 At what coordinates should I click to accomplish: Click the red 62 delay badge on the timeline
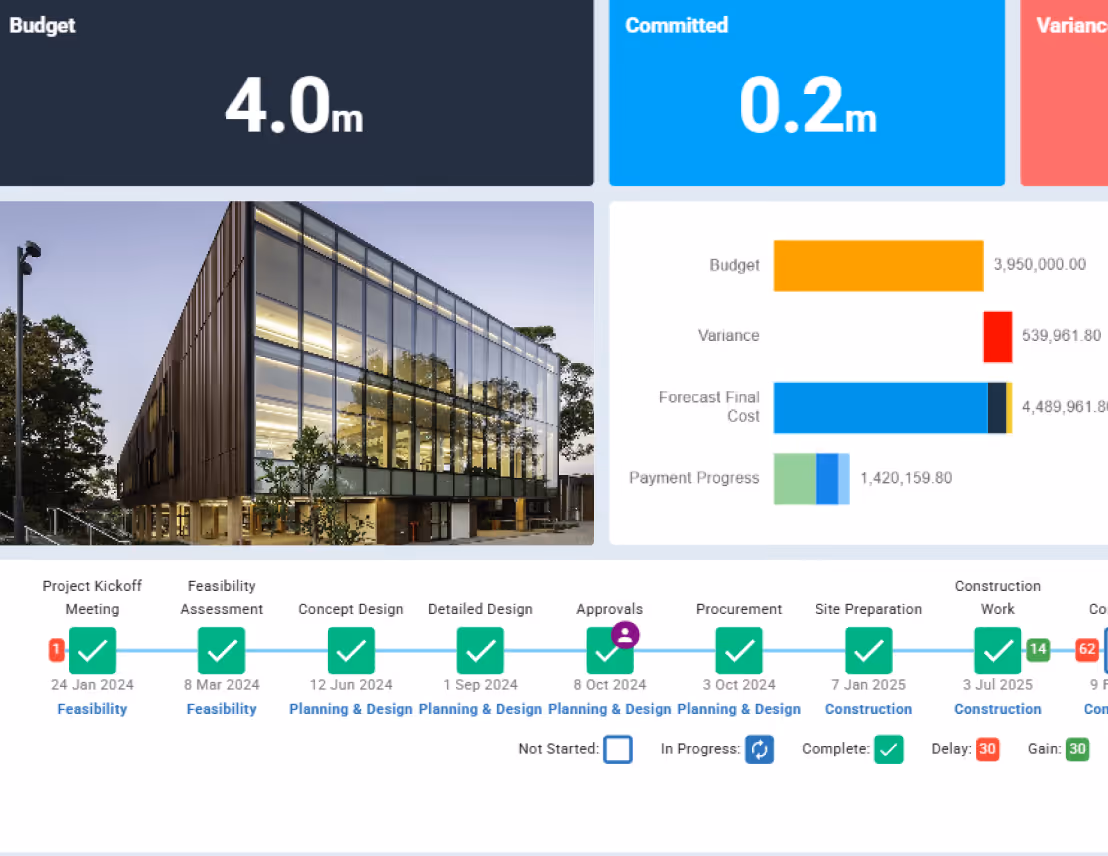coord(1087,649)
